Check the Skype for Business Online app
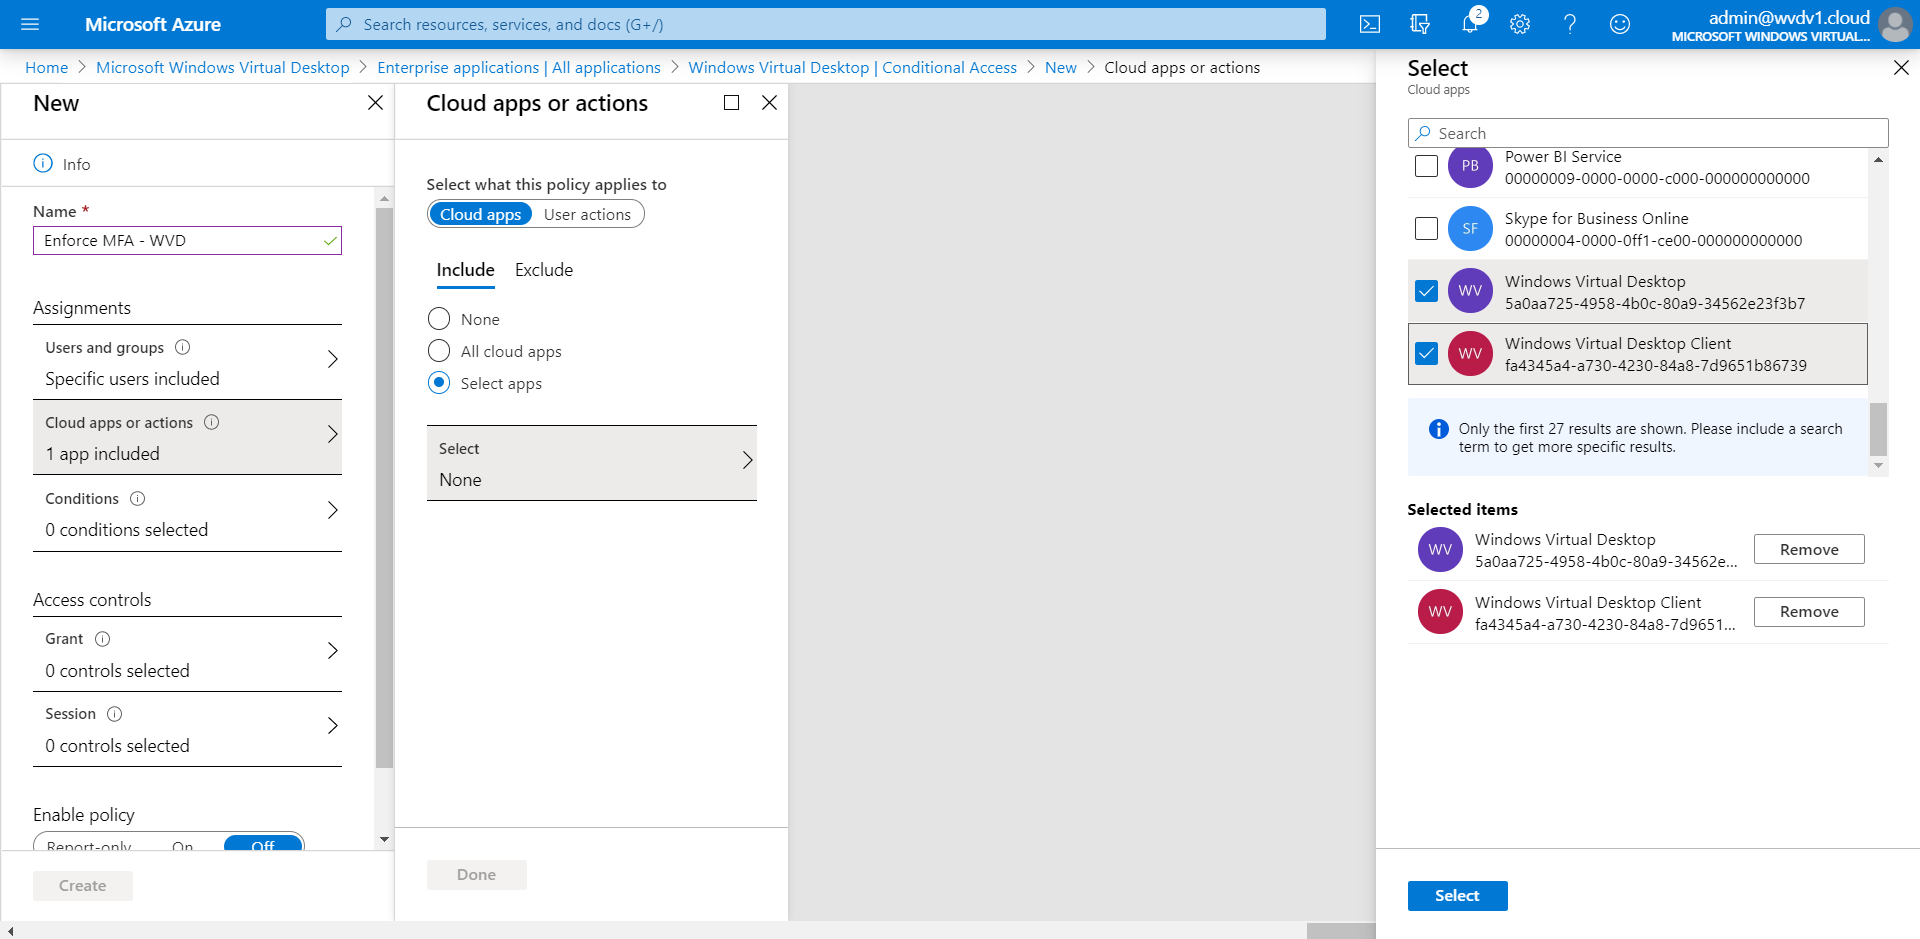Image resolution: width=1920 pixels, height=939 pixels. click(1427, 228)
